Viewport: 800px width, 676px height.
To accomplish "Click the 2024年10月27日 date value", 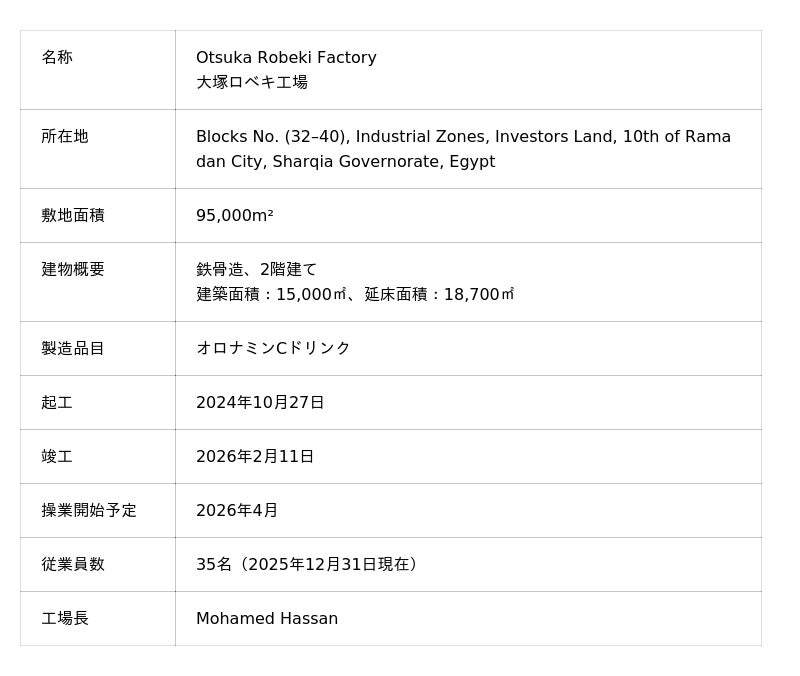I will (260, 403).
